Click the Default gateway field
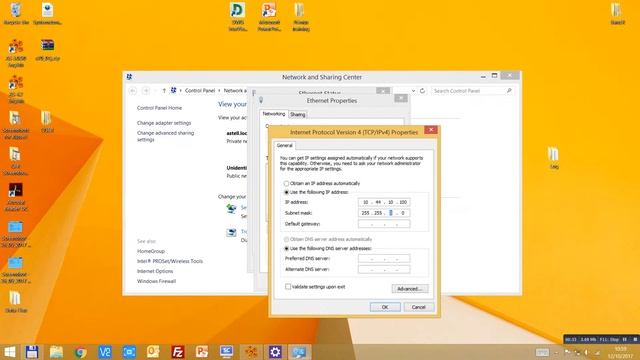Screen dimensions: 640x360 [x=384, y=224]
